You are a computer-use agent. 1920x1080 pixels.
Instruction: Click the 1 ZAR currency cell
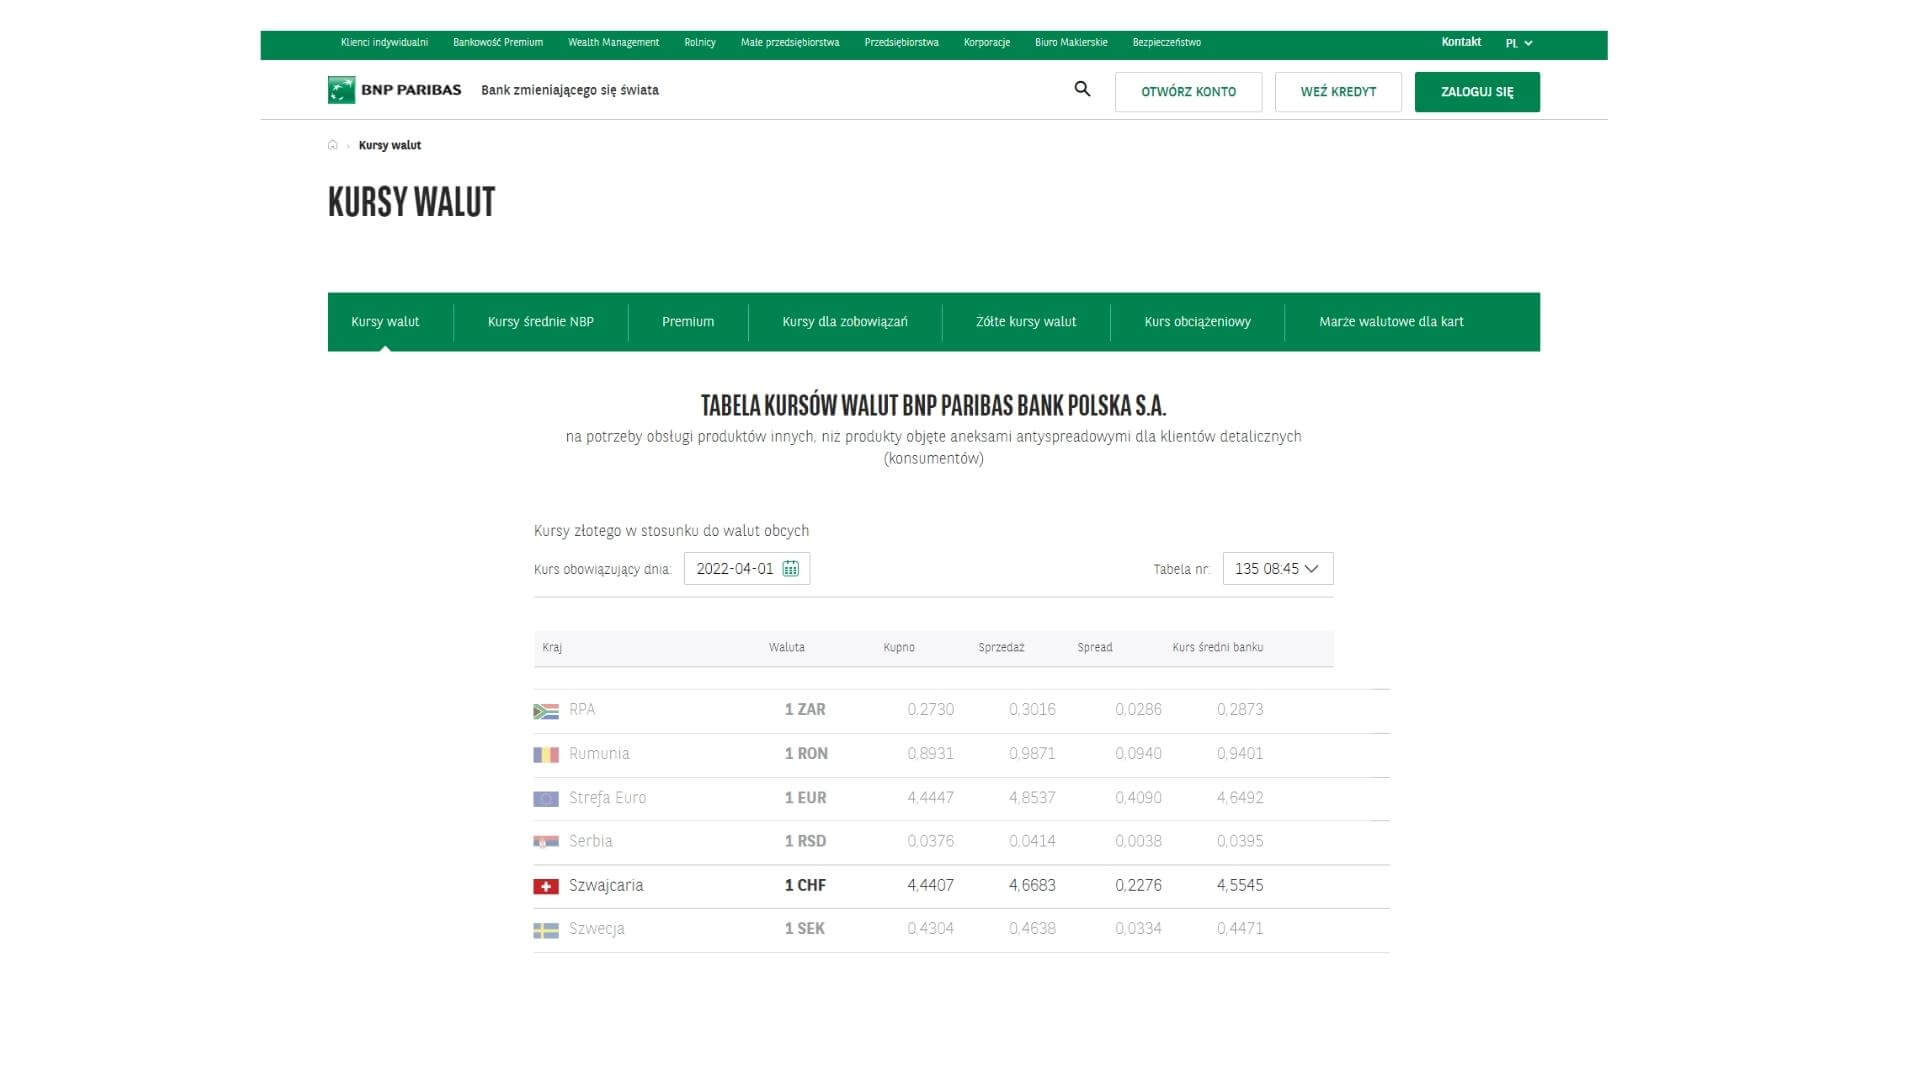[x=805, y=709]
